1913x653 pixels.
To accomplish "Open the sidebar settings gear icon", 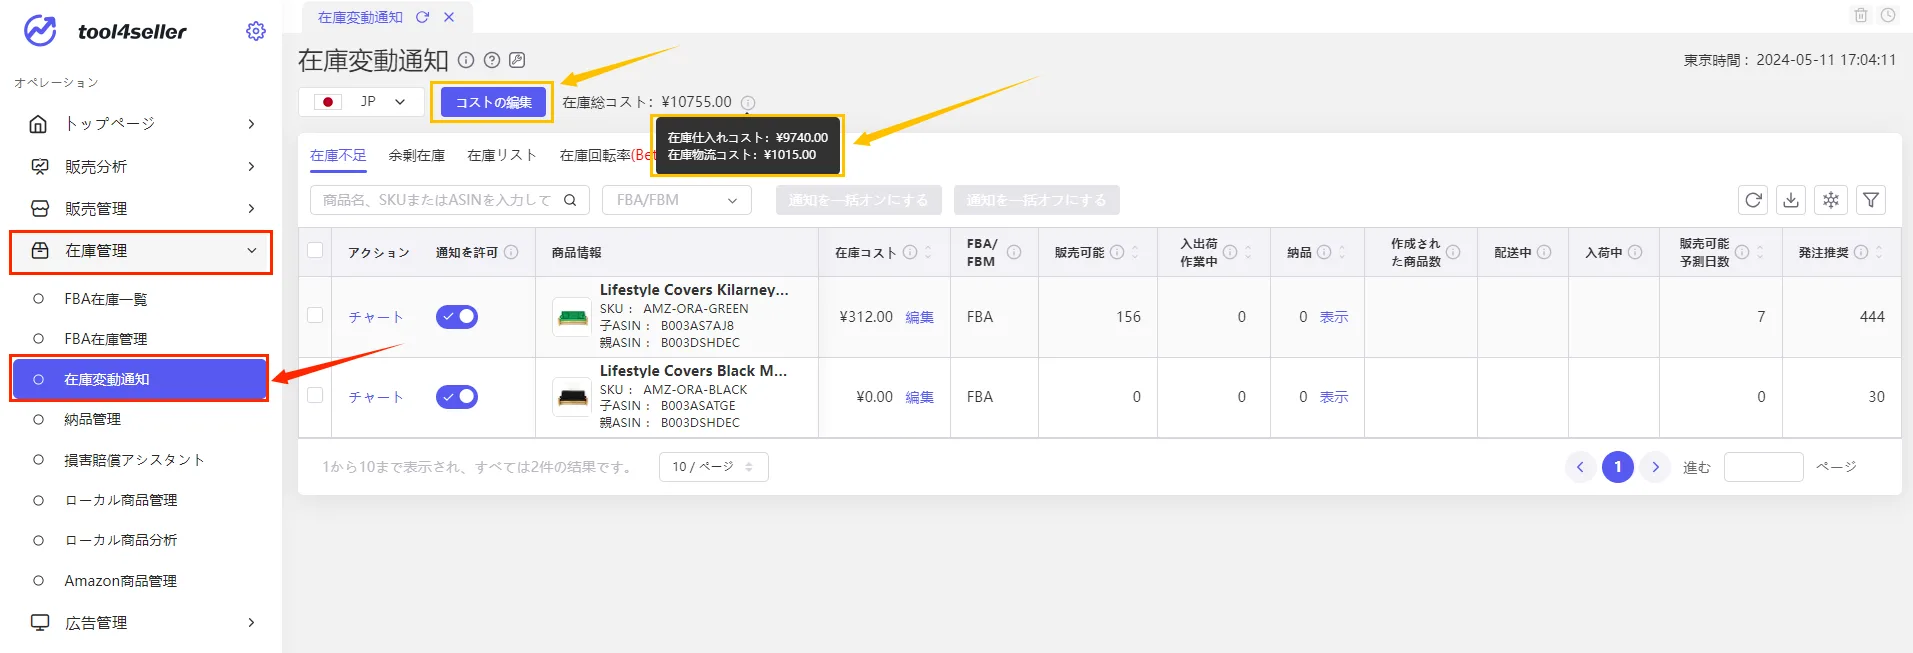I will point(256,31).
